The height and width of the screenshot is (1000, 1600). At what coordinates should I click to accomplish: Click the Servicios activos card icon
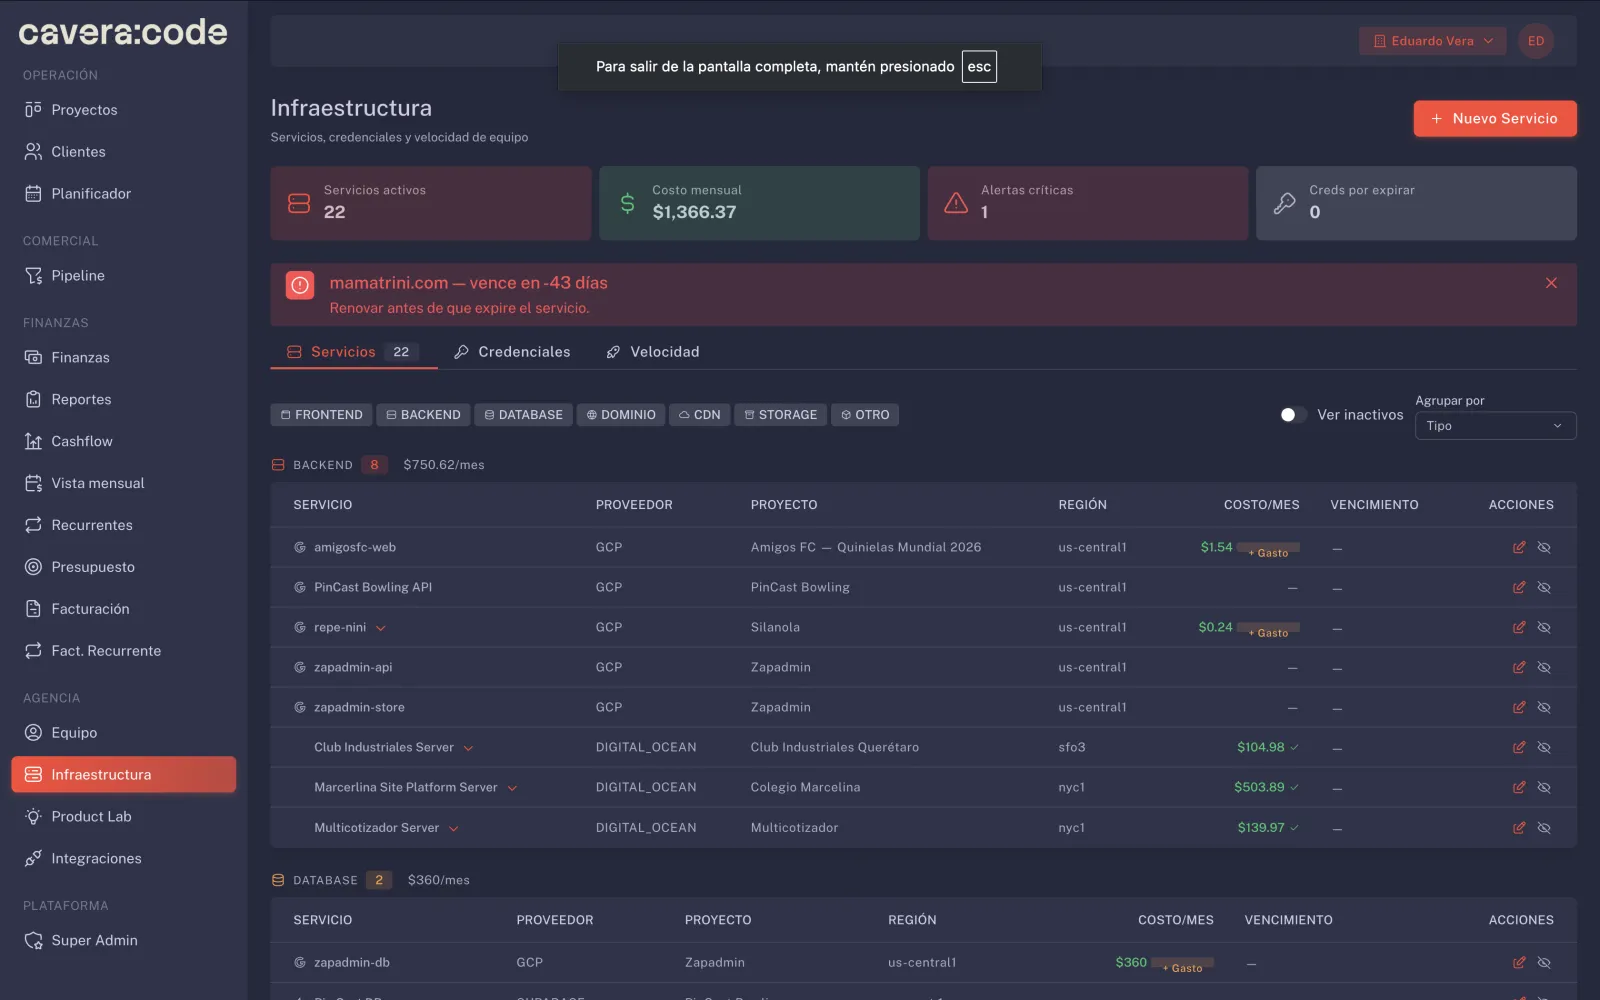(x=299, y=203)
